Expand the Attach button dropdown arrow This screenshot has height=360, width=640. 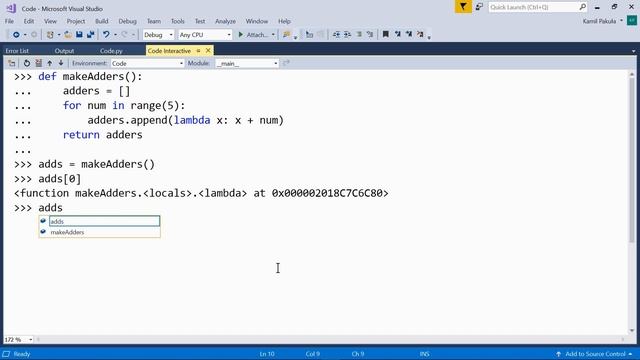[273, 35]
